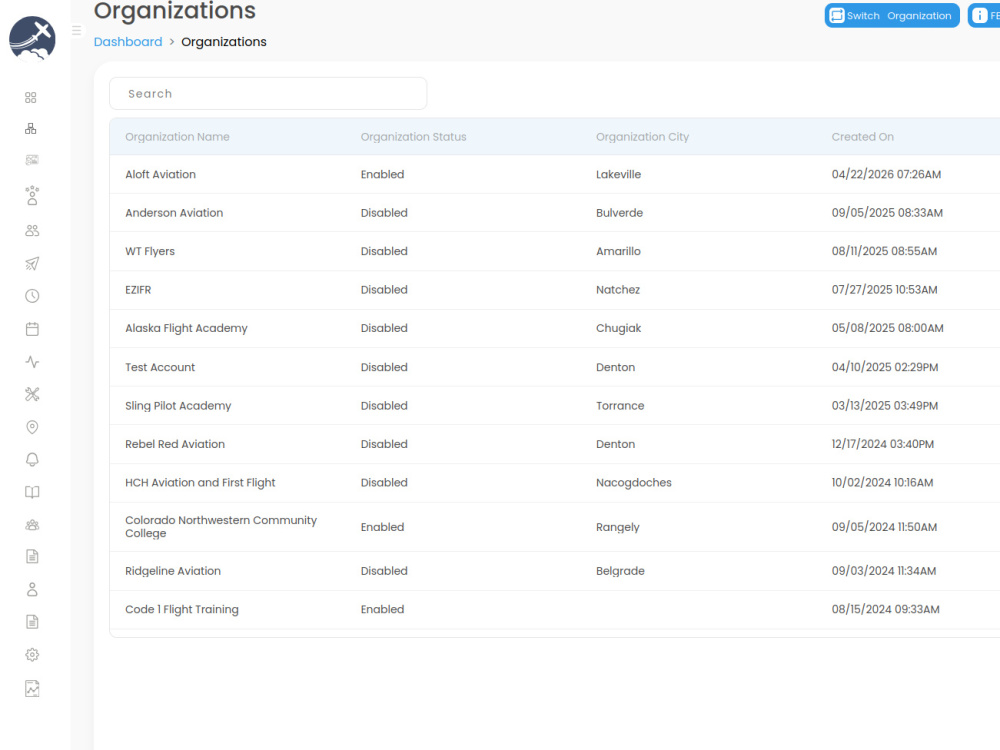The image size is (1000, 750).
Task: Click the person with stars sidebar icon
Action: coord(32,195)
